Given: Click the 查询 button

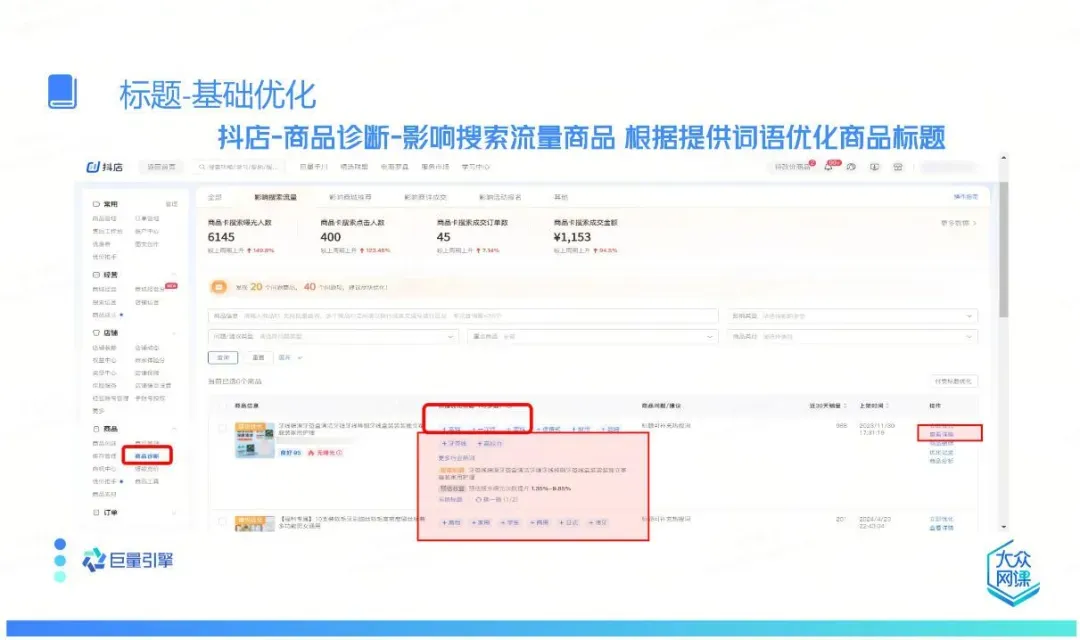Looking at the screenshot, I should [x=223, y=358].
